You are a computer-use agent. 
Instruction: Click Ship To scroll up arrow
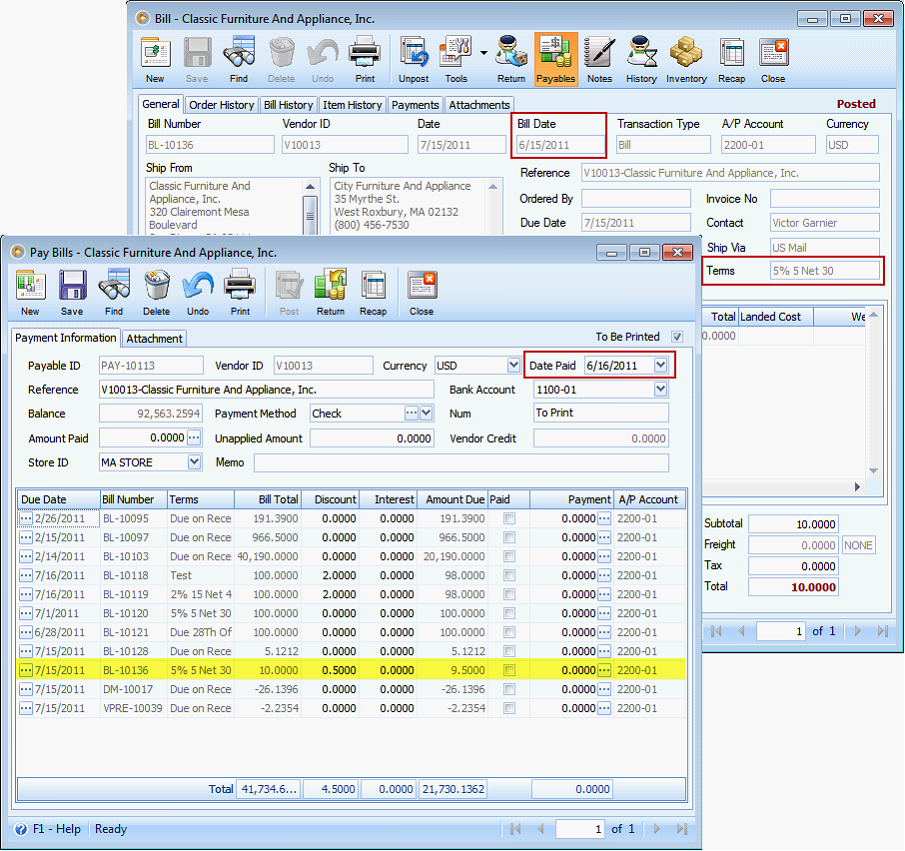coord(493,186)
